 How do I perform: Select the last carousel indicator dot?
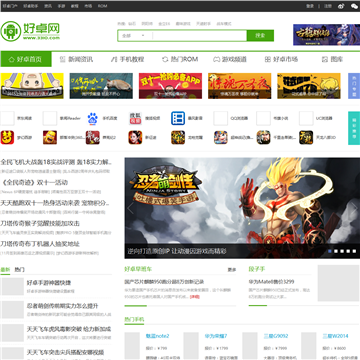click(354, 251)
